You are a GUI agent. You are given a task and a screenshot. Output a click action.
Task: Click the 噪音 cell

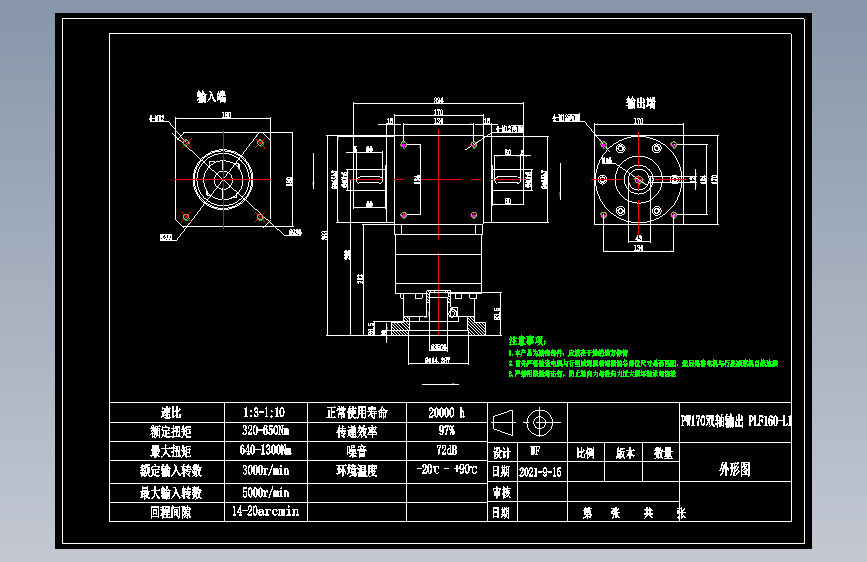pyautogui.click(x=357, y=451)
